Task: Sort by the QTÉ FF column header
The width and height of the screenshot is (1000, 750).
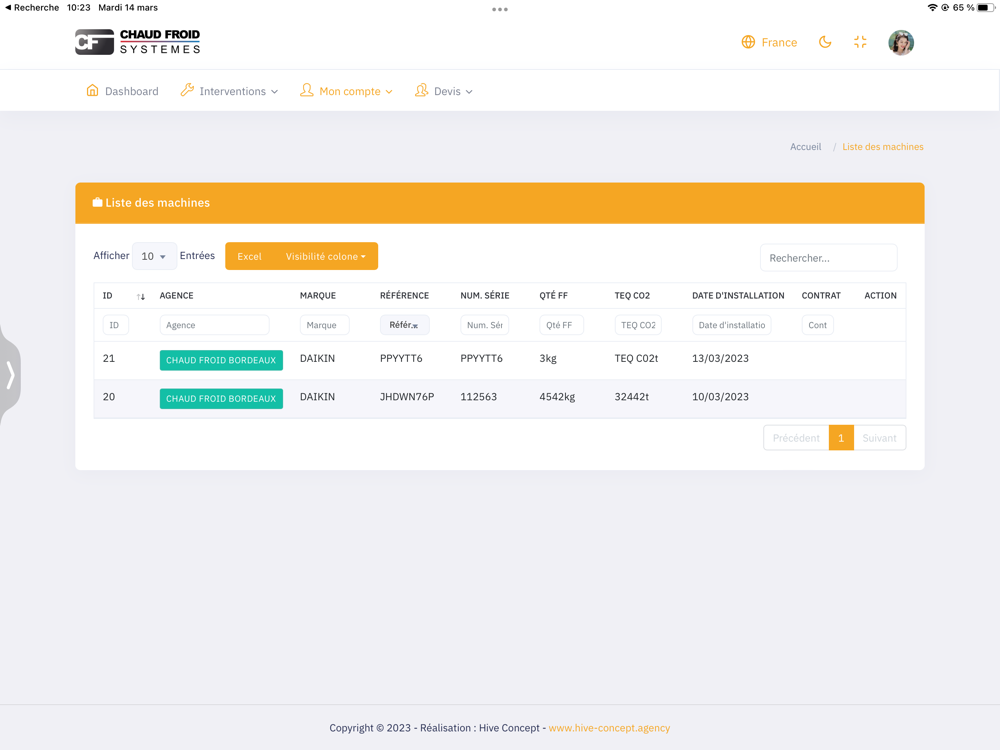Action: click(554, 296)
